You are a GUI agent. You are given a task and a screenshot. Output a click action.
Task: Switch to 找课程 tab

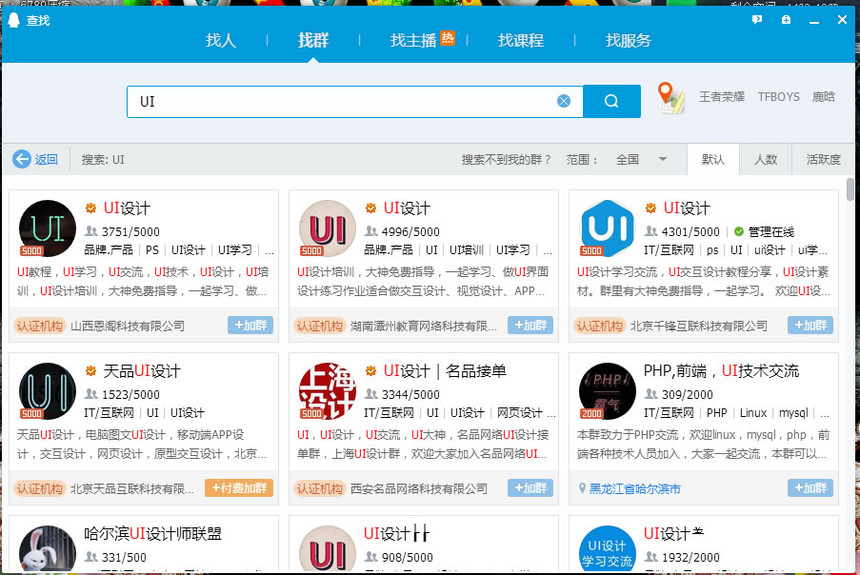pyautogui.click(x=520, y=40)
